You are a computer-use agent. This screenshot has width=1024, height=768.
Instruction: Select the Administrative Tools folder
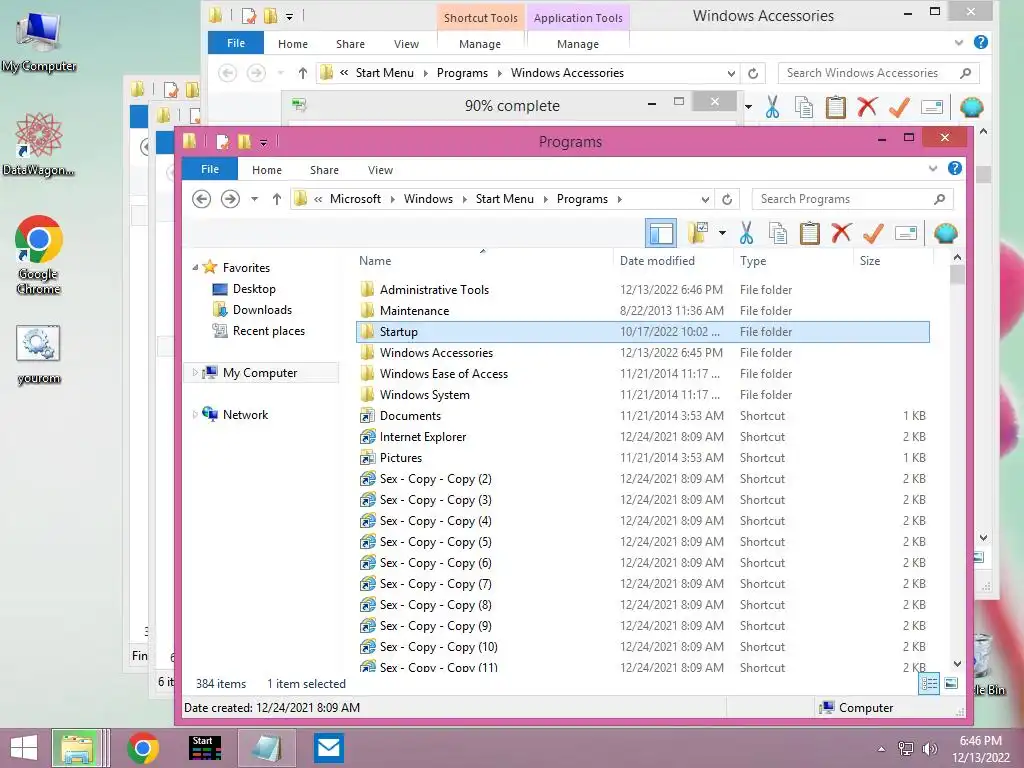[643, 289]
